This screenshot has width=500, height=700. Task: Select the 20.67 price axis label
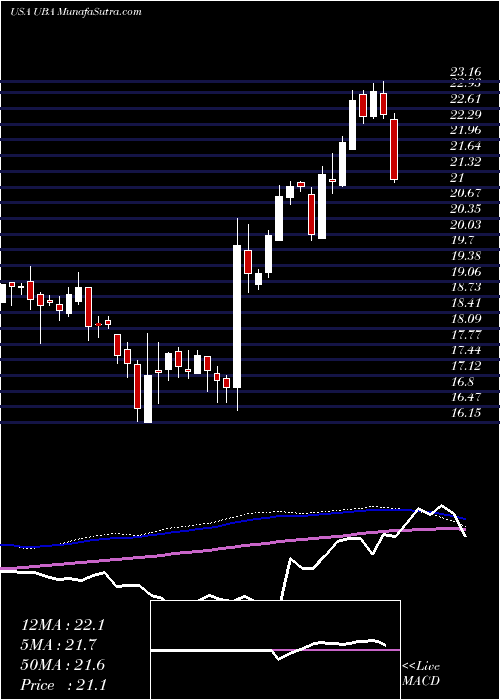point(465,193)
